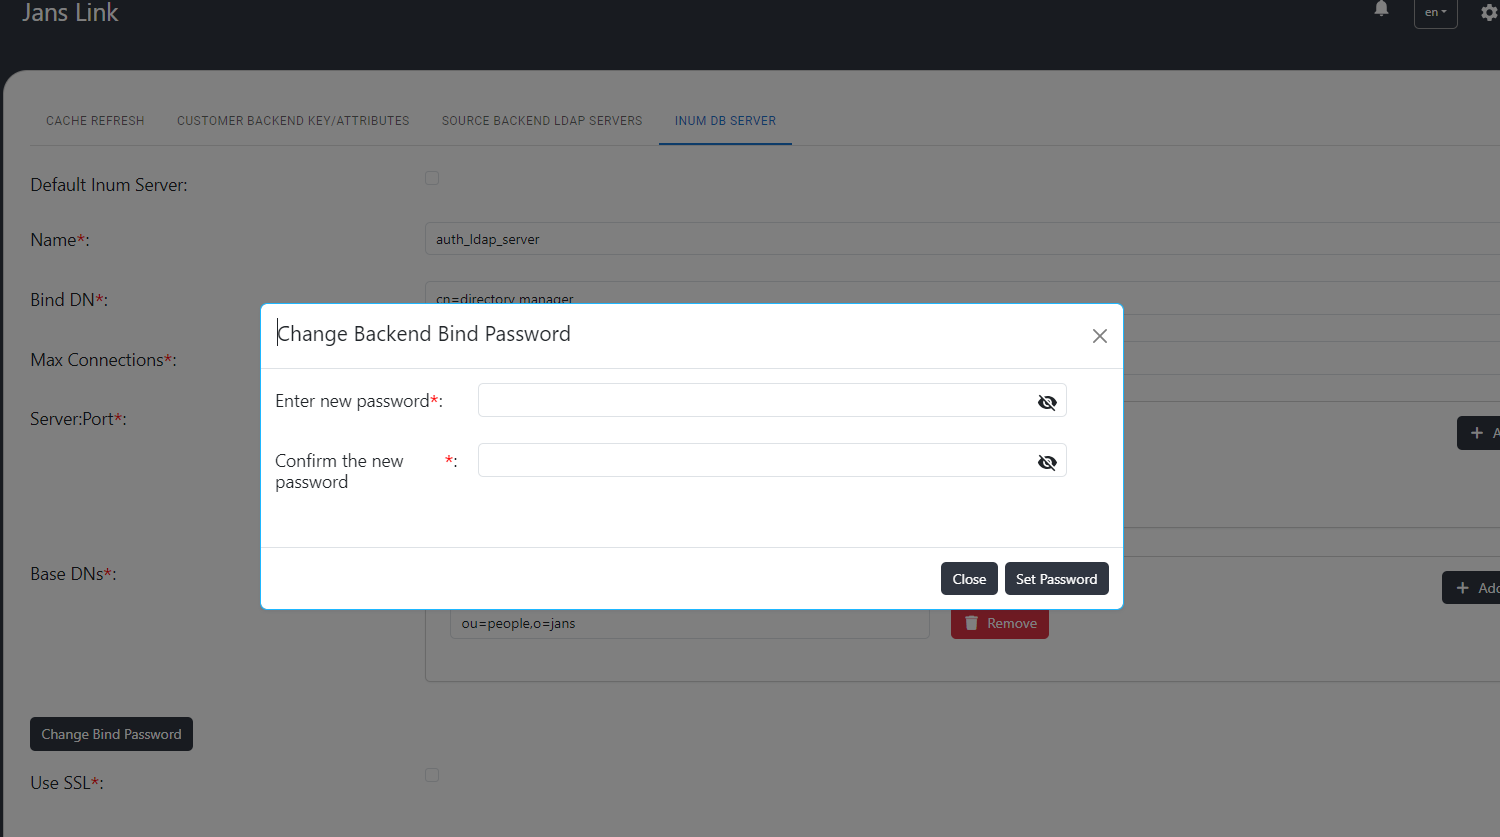Click the trash icon on the Remove button
The height and width of the screenshot is (837, 1500).
click(971, 623)
